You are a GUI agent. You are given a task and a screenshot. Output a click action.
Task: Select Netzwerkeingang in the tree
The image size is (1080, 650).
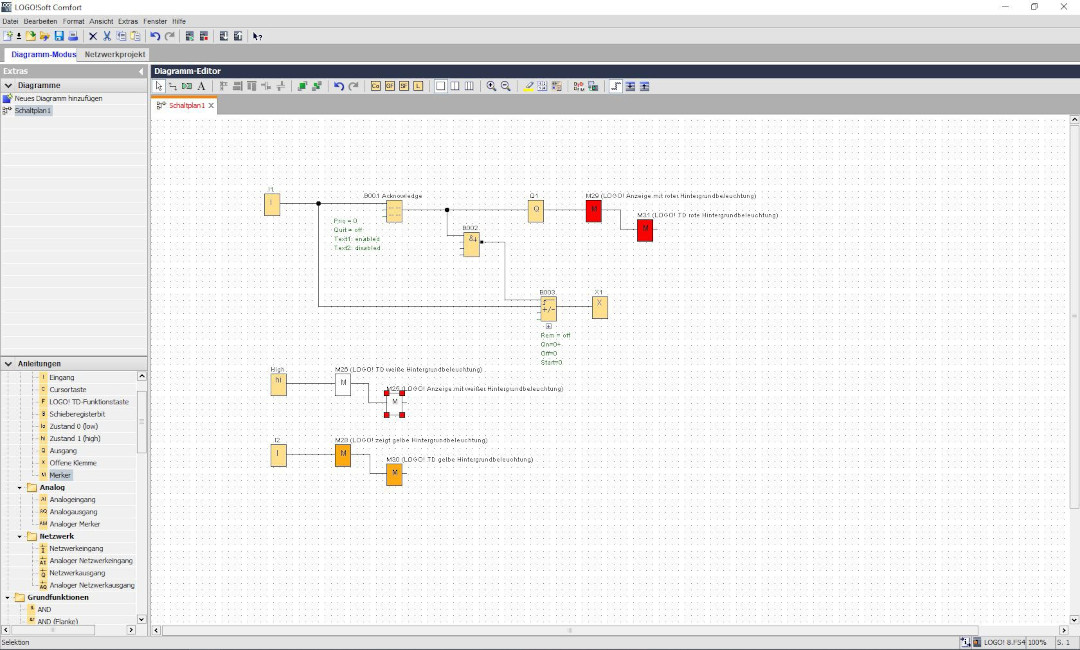[x=76, y=549]
